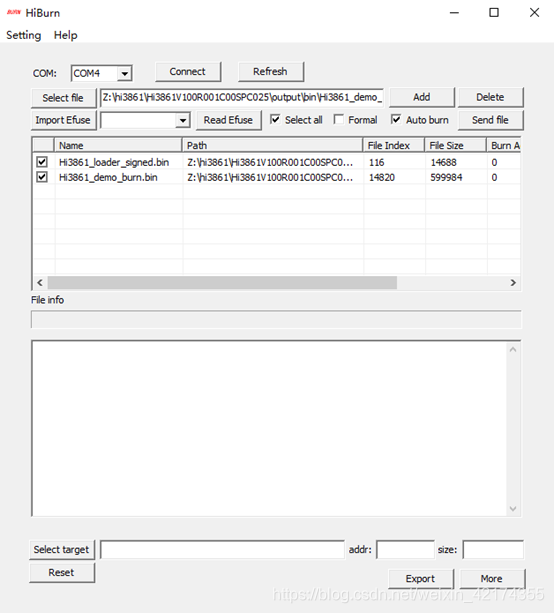The width and height of the screenshot is (554, 613).
Task: Click the file size value 599984
Action: [x=446, y=177]
